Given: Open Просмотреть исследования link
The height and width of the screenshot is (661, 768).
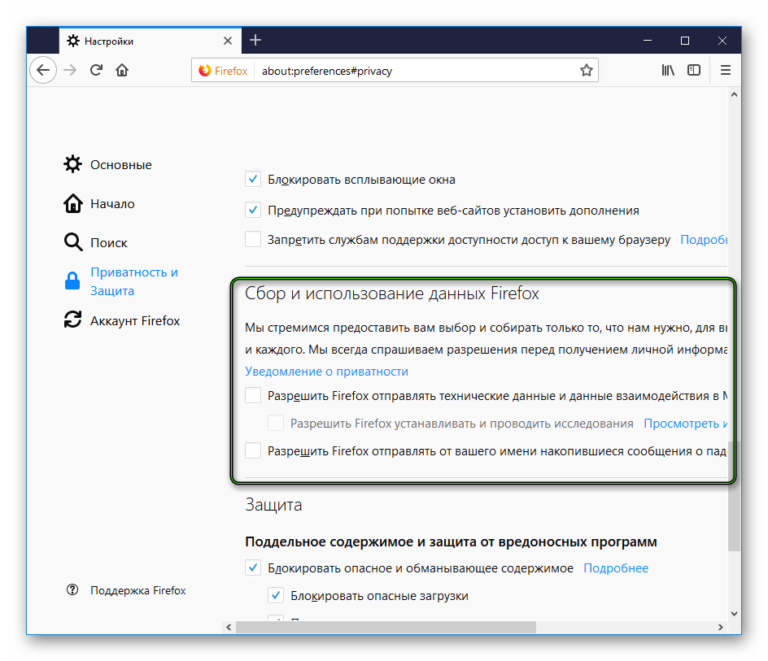Looking at the screenshot, I should point(686,423).
